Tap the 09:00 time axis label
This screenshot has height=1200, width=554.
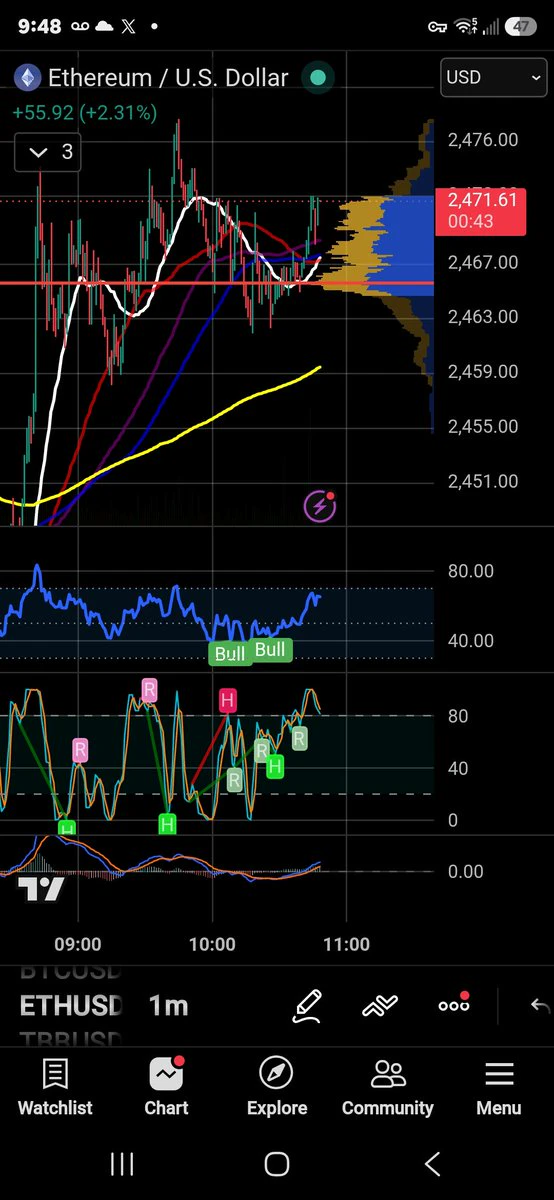point(78,944)
